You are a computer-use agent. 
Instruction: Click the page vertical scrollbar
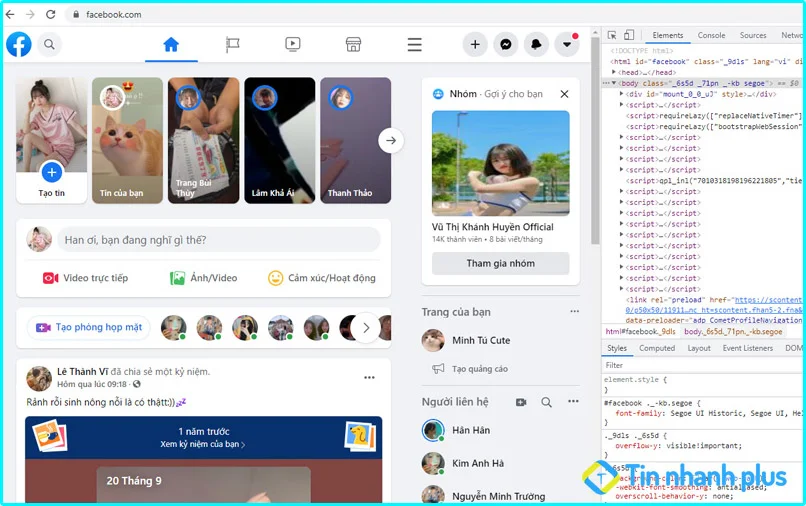[x=595, y=141]
